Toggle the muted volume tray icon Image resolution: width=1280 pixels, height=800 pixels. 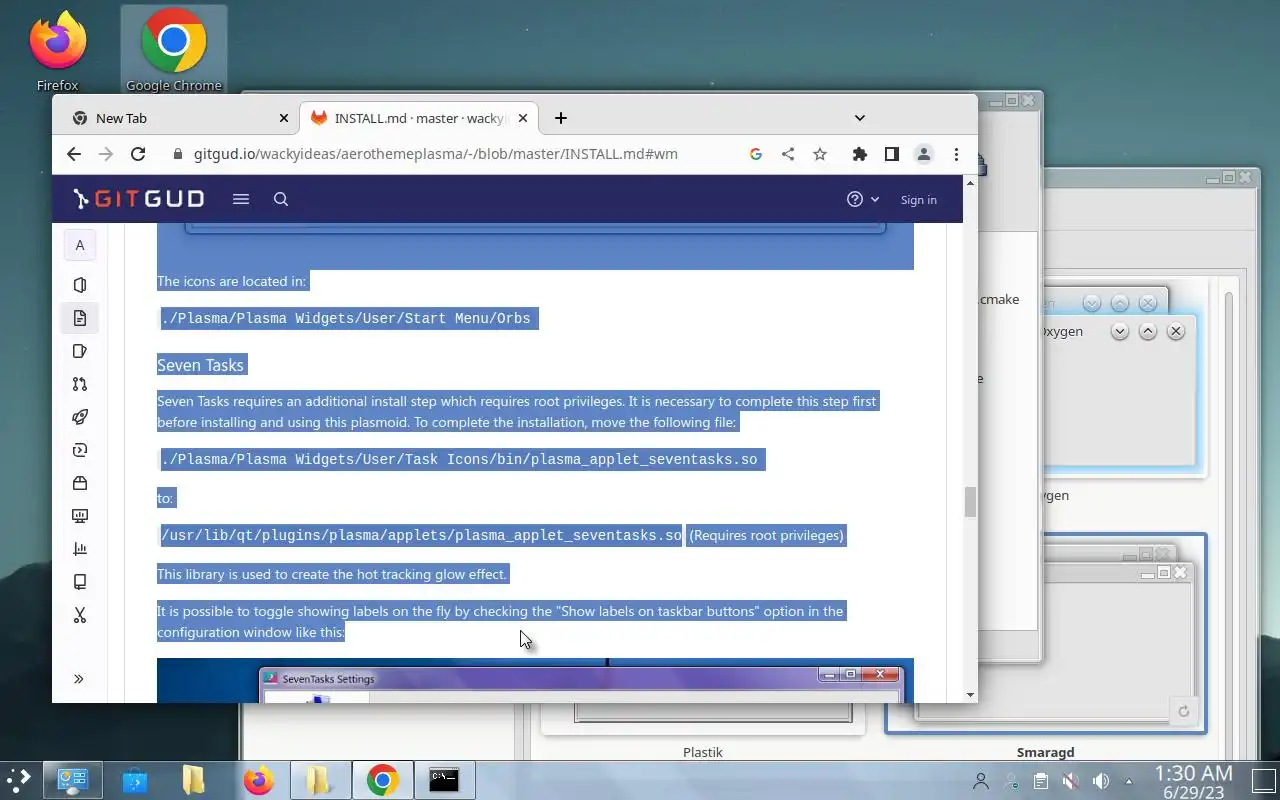pos(1070,781)
